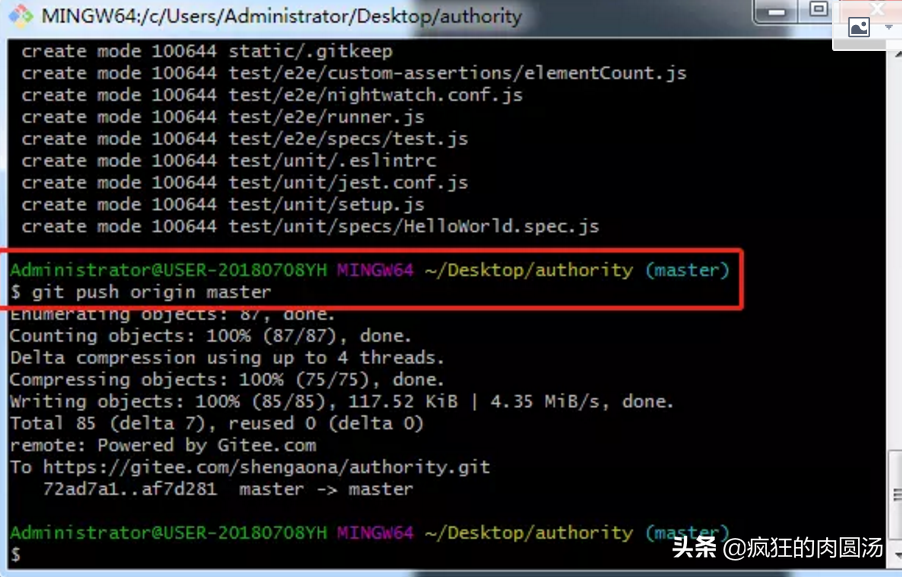Select 'Writing objects: 100% (85/85)' line
The width and height of the screenshot is (902, 577).
(342, 401)
